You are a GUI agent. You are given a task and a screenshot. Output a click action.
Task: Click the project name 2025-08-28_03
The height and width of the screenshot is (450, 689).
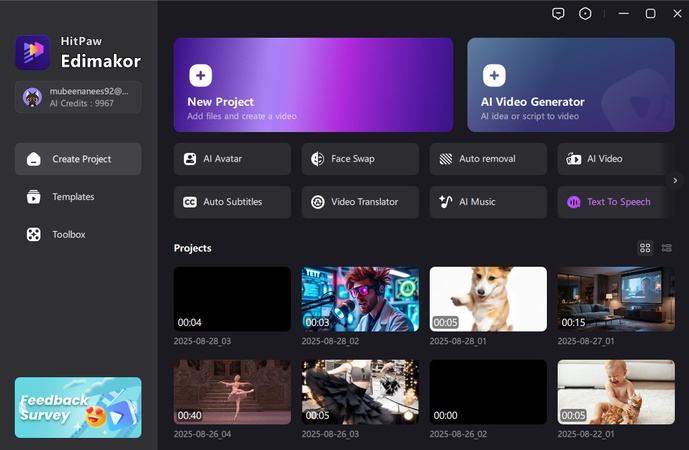[202, 341]
